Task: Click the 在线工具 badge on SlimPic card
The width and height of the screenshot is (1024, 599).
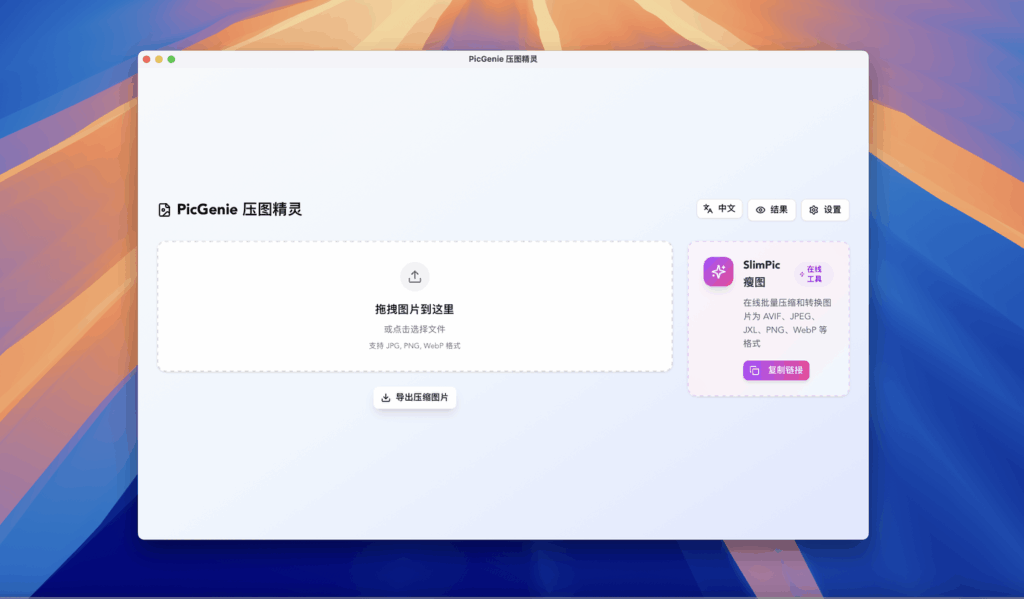Action: 815,271
